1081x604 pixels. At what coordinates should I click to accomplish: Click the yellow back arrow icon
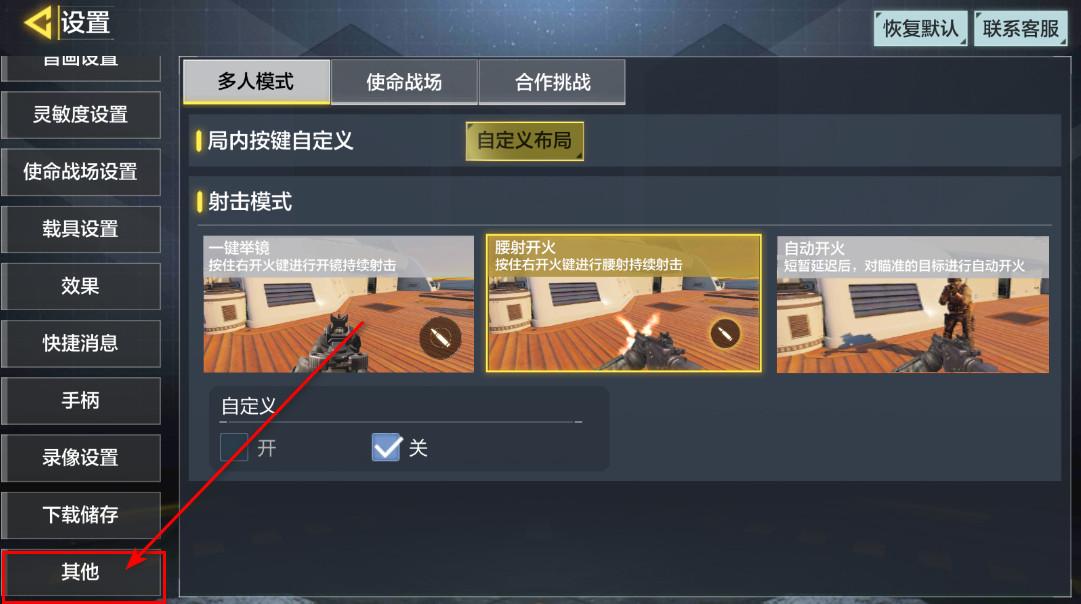pyautogui.click(x=39, y=22)
